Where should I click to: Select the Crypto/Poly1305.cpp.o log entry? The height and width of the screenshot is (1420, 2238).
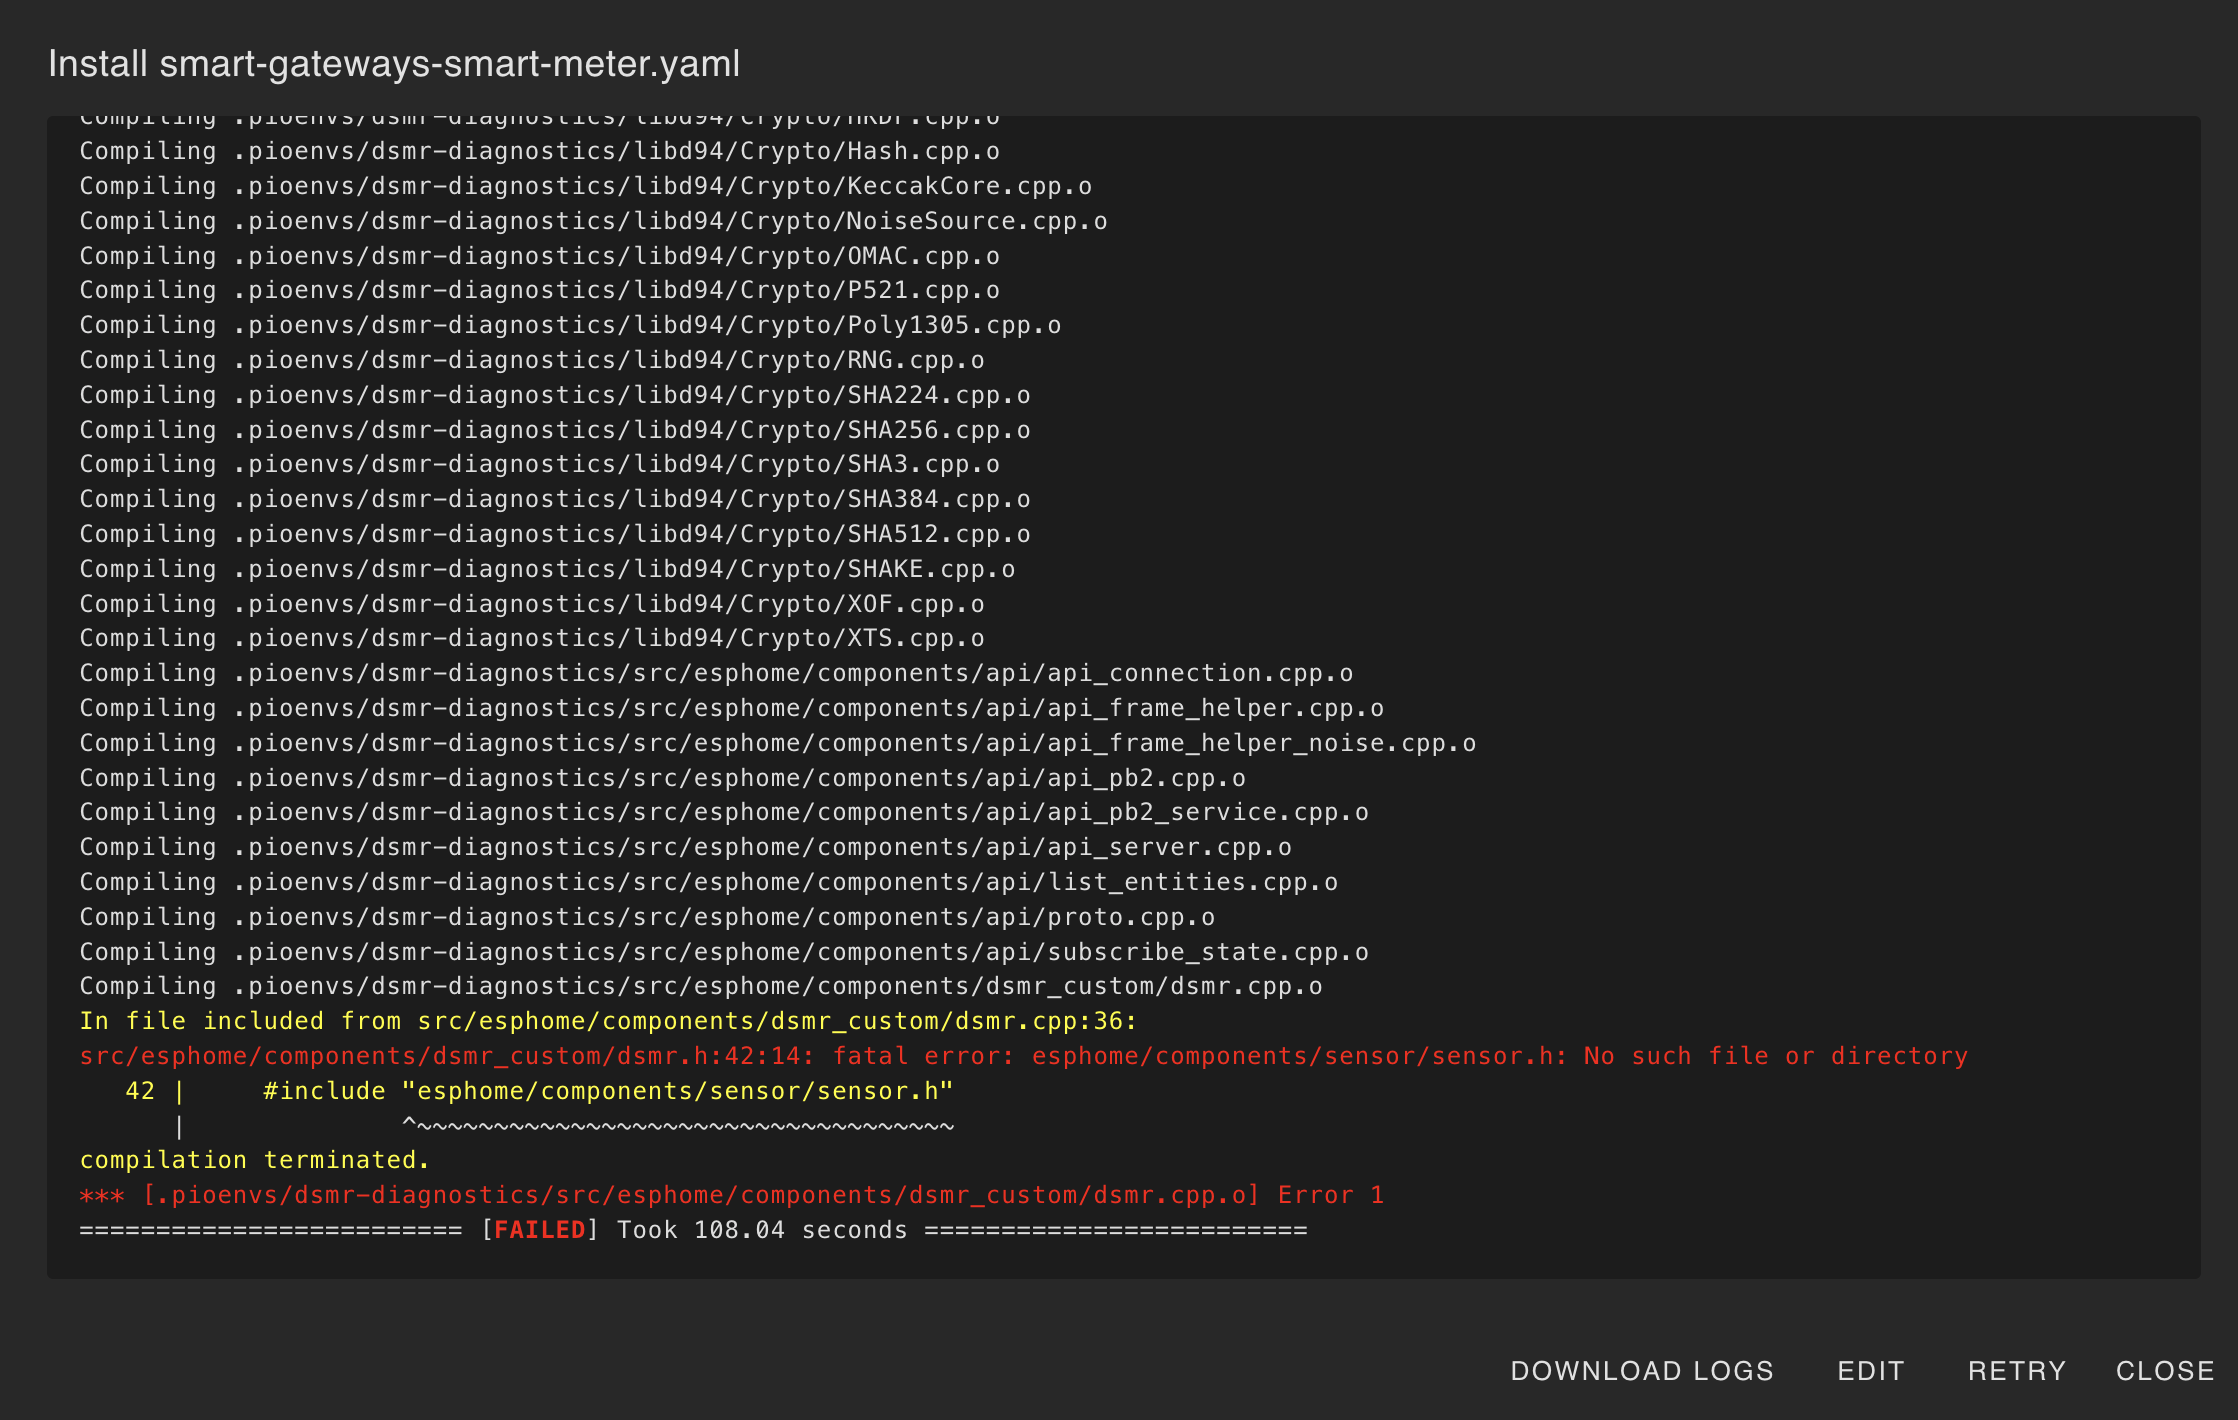[568, 324]
